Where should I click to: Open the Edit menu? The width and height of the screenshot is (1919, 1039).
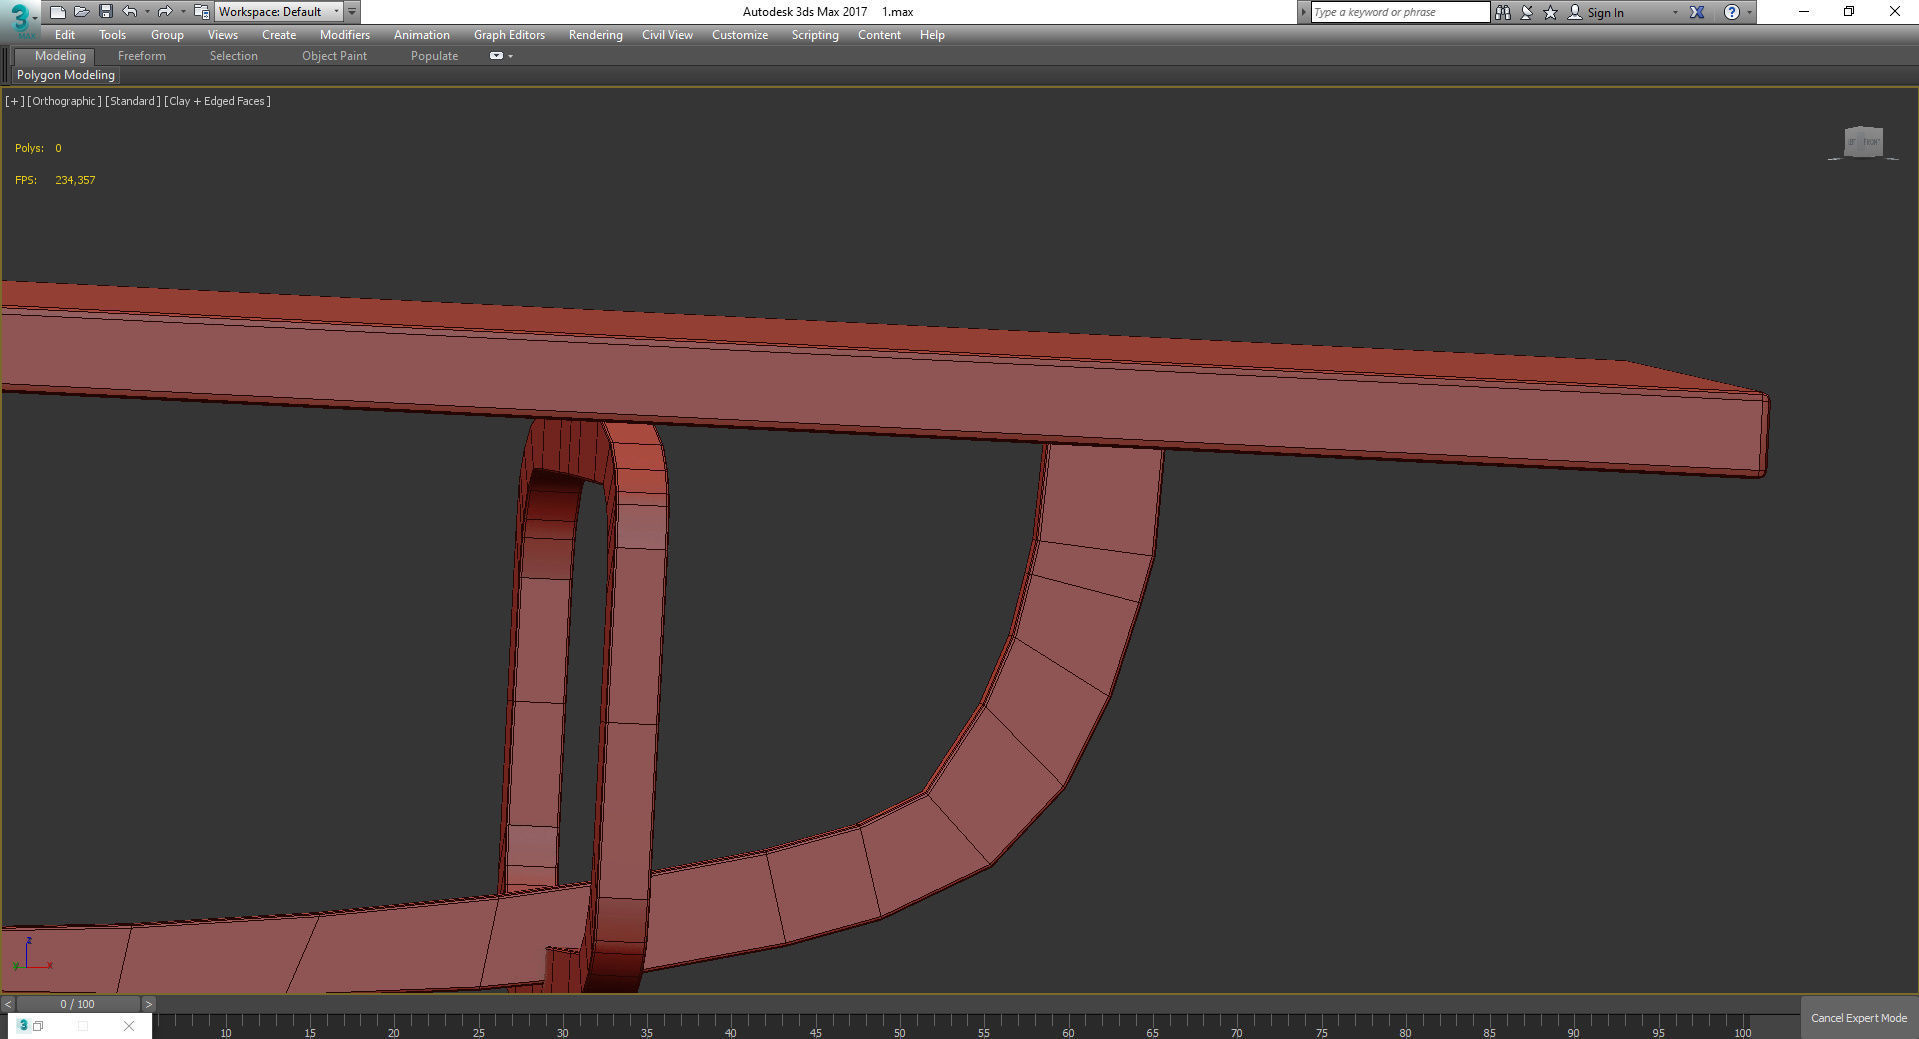point(65,35)
